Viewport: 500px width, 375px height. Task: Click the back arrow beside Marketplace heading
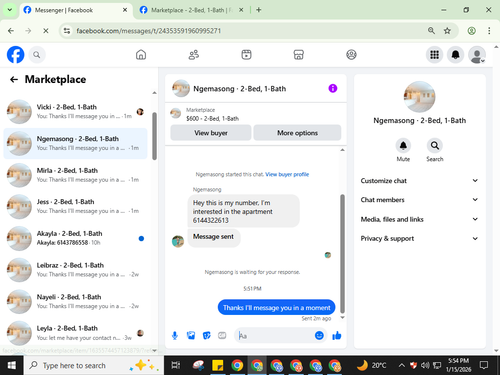click(x=14, y=79)
